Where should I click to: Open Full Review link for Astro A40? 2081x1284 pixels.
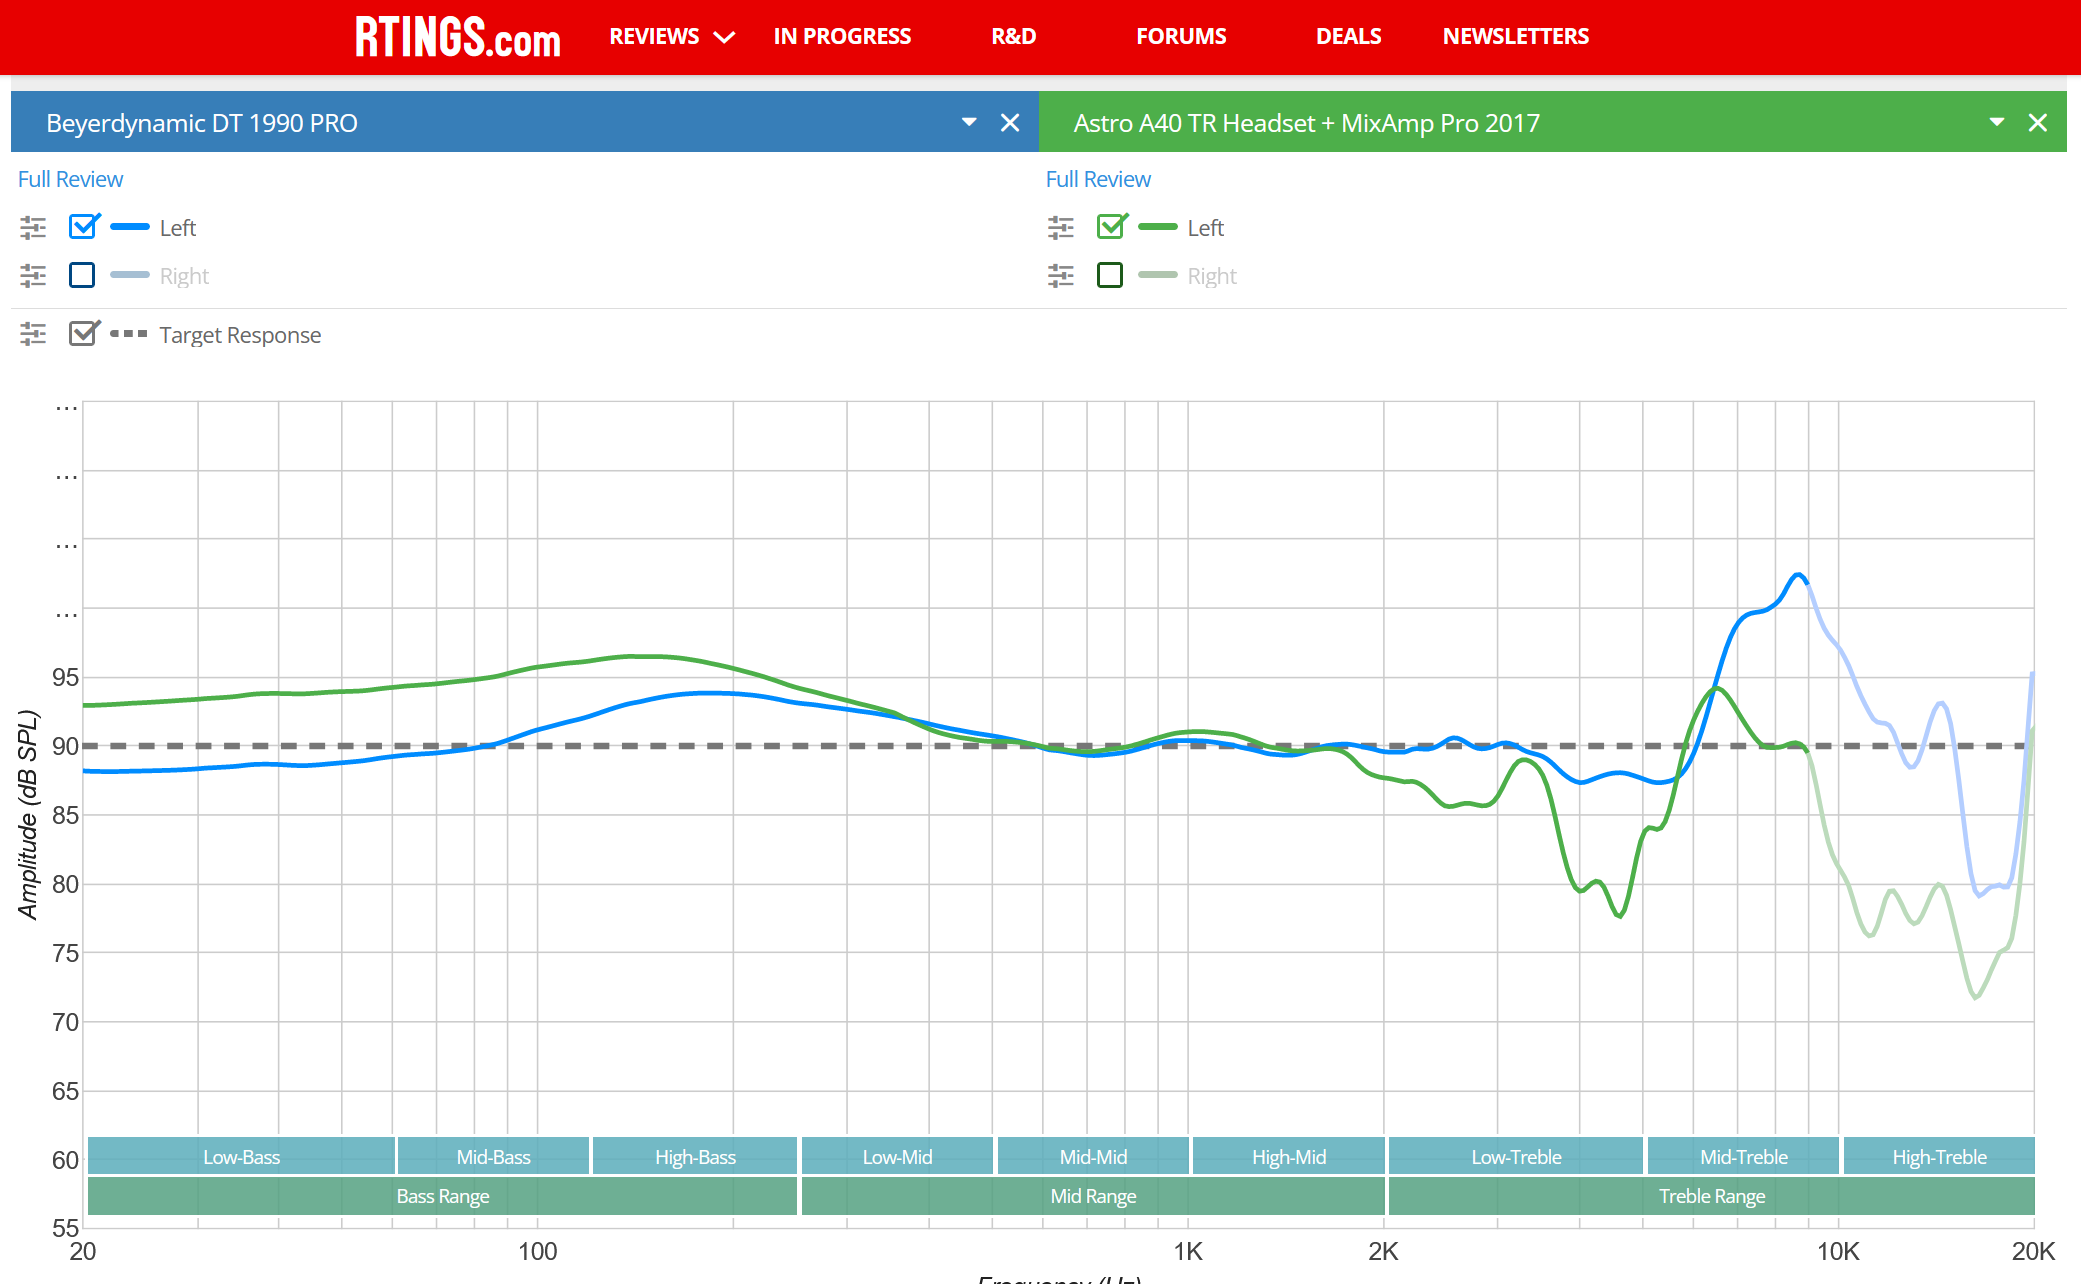1098,179
